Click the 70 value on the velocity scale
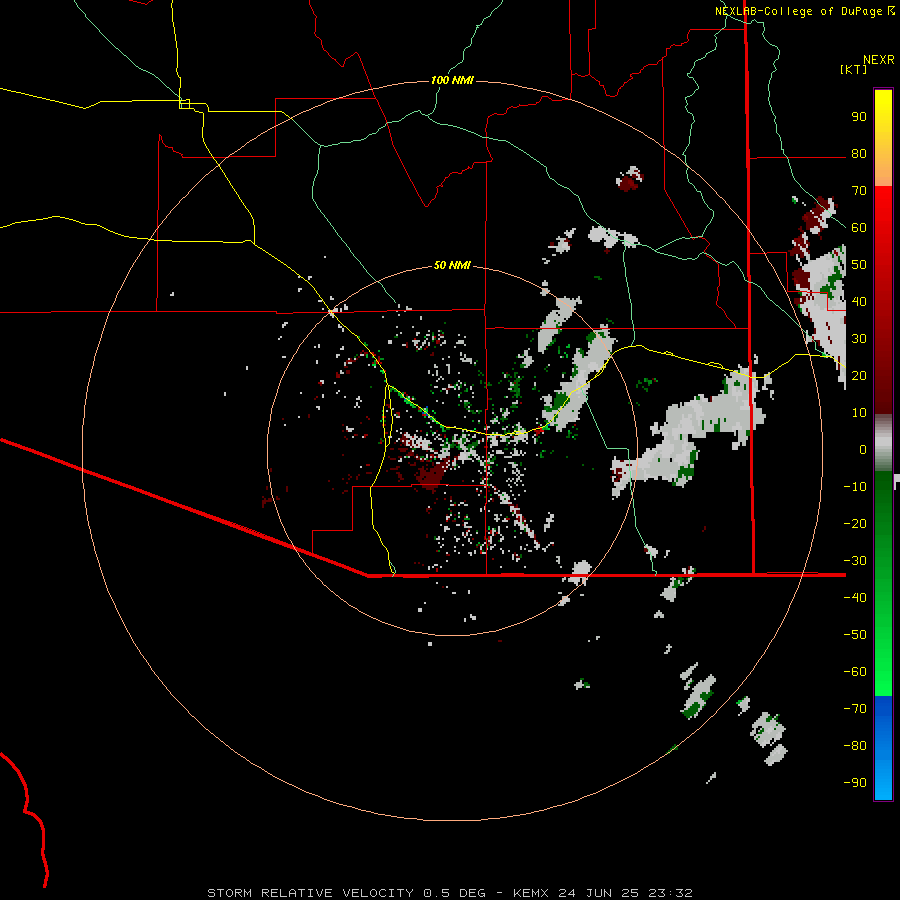 (859, 191)
